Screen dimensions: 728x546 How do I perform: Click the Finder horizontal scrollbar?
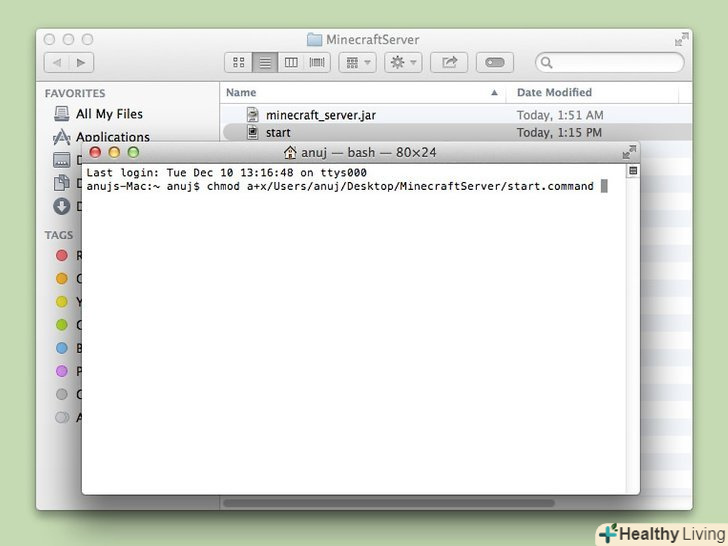pyautogui.click(x=389, y=503)
